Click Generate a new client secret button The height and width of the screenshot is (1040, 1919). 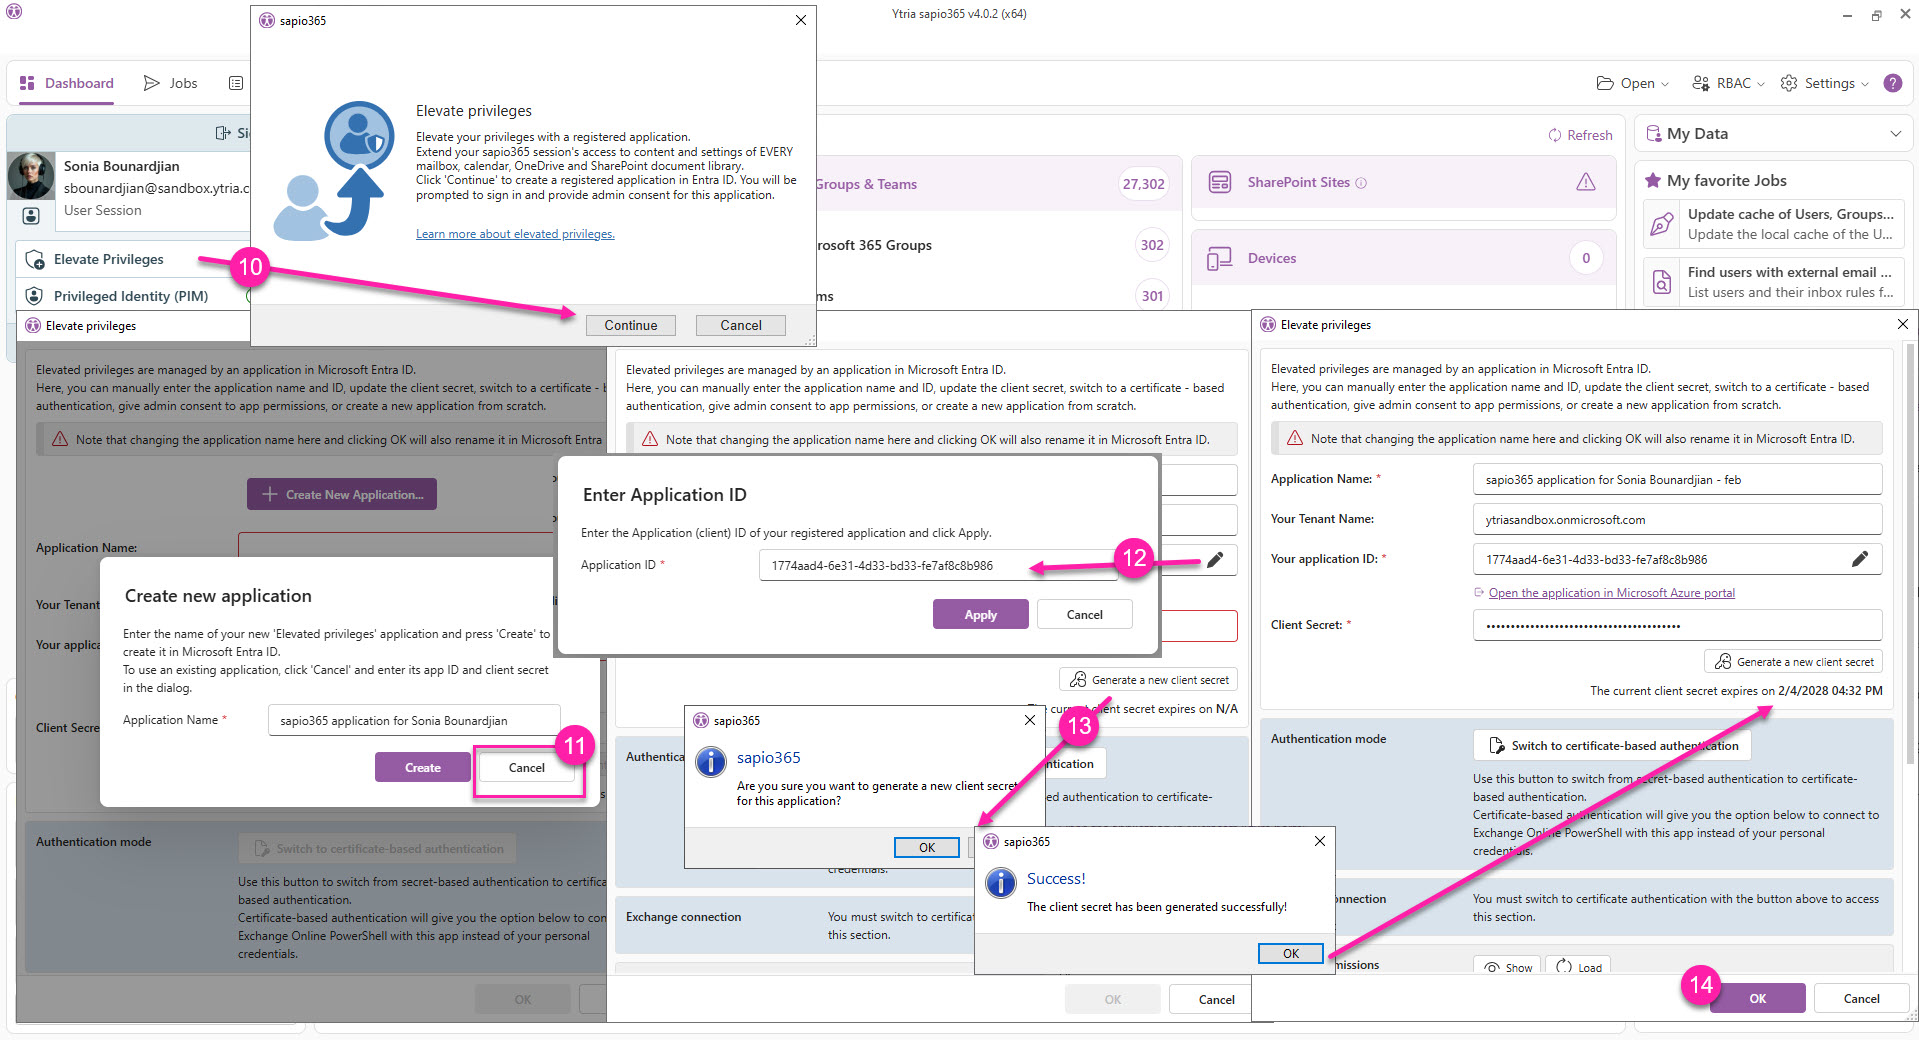[x=1794, y=662]
